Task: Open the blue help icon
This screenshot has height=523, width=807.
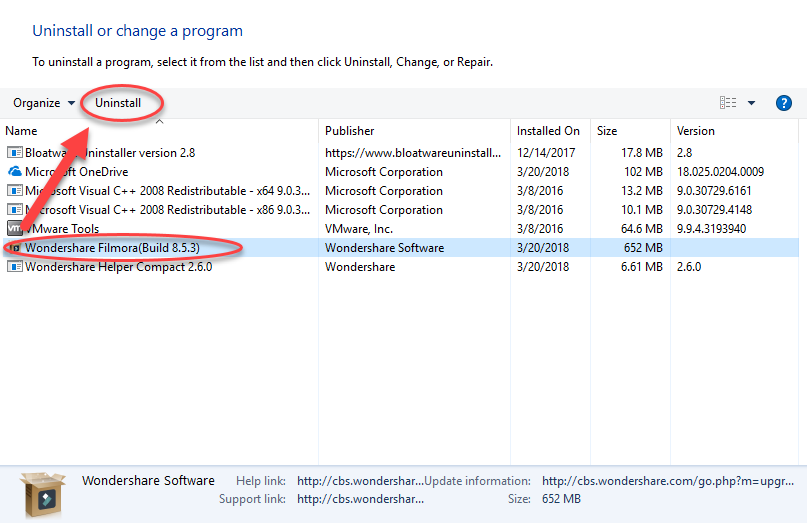Action: point(783,103)
